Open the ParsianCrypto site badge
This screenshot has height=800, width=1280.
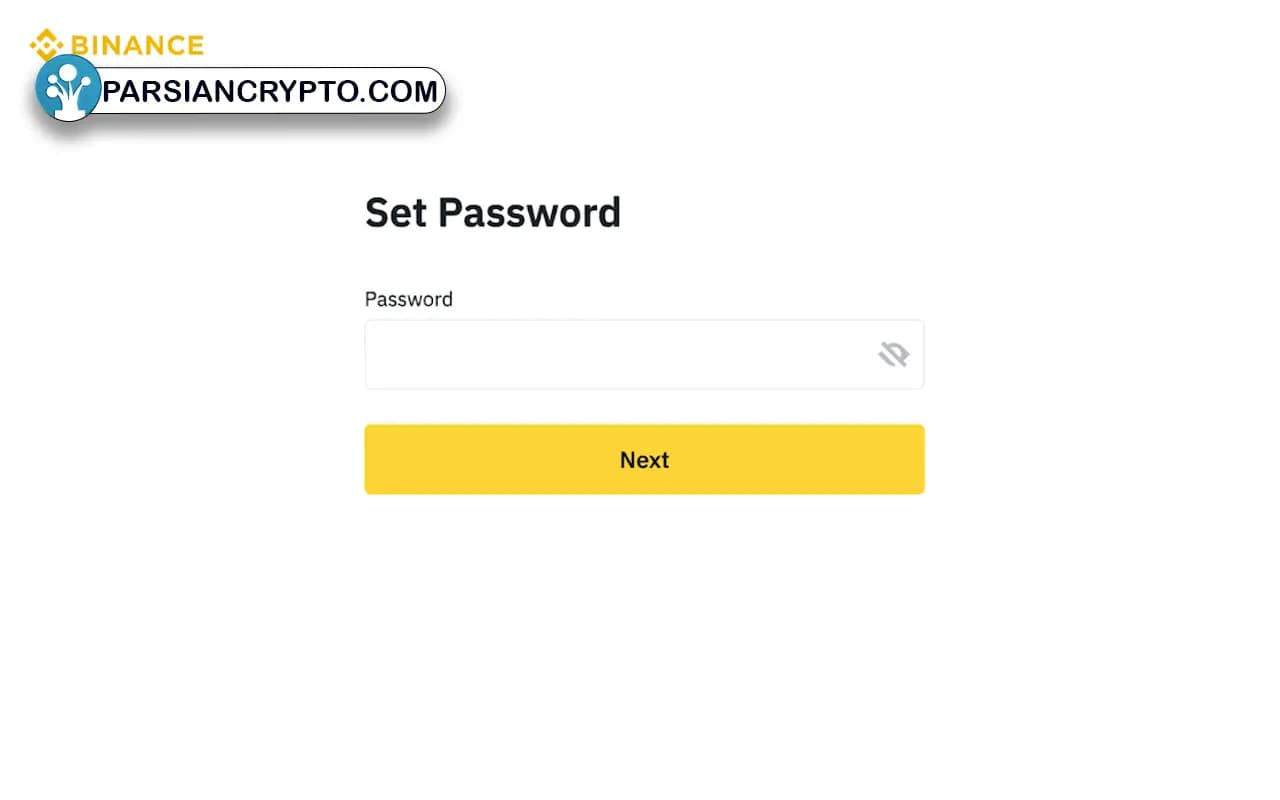click(240, 89)
